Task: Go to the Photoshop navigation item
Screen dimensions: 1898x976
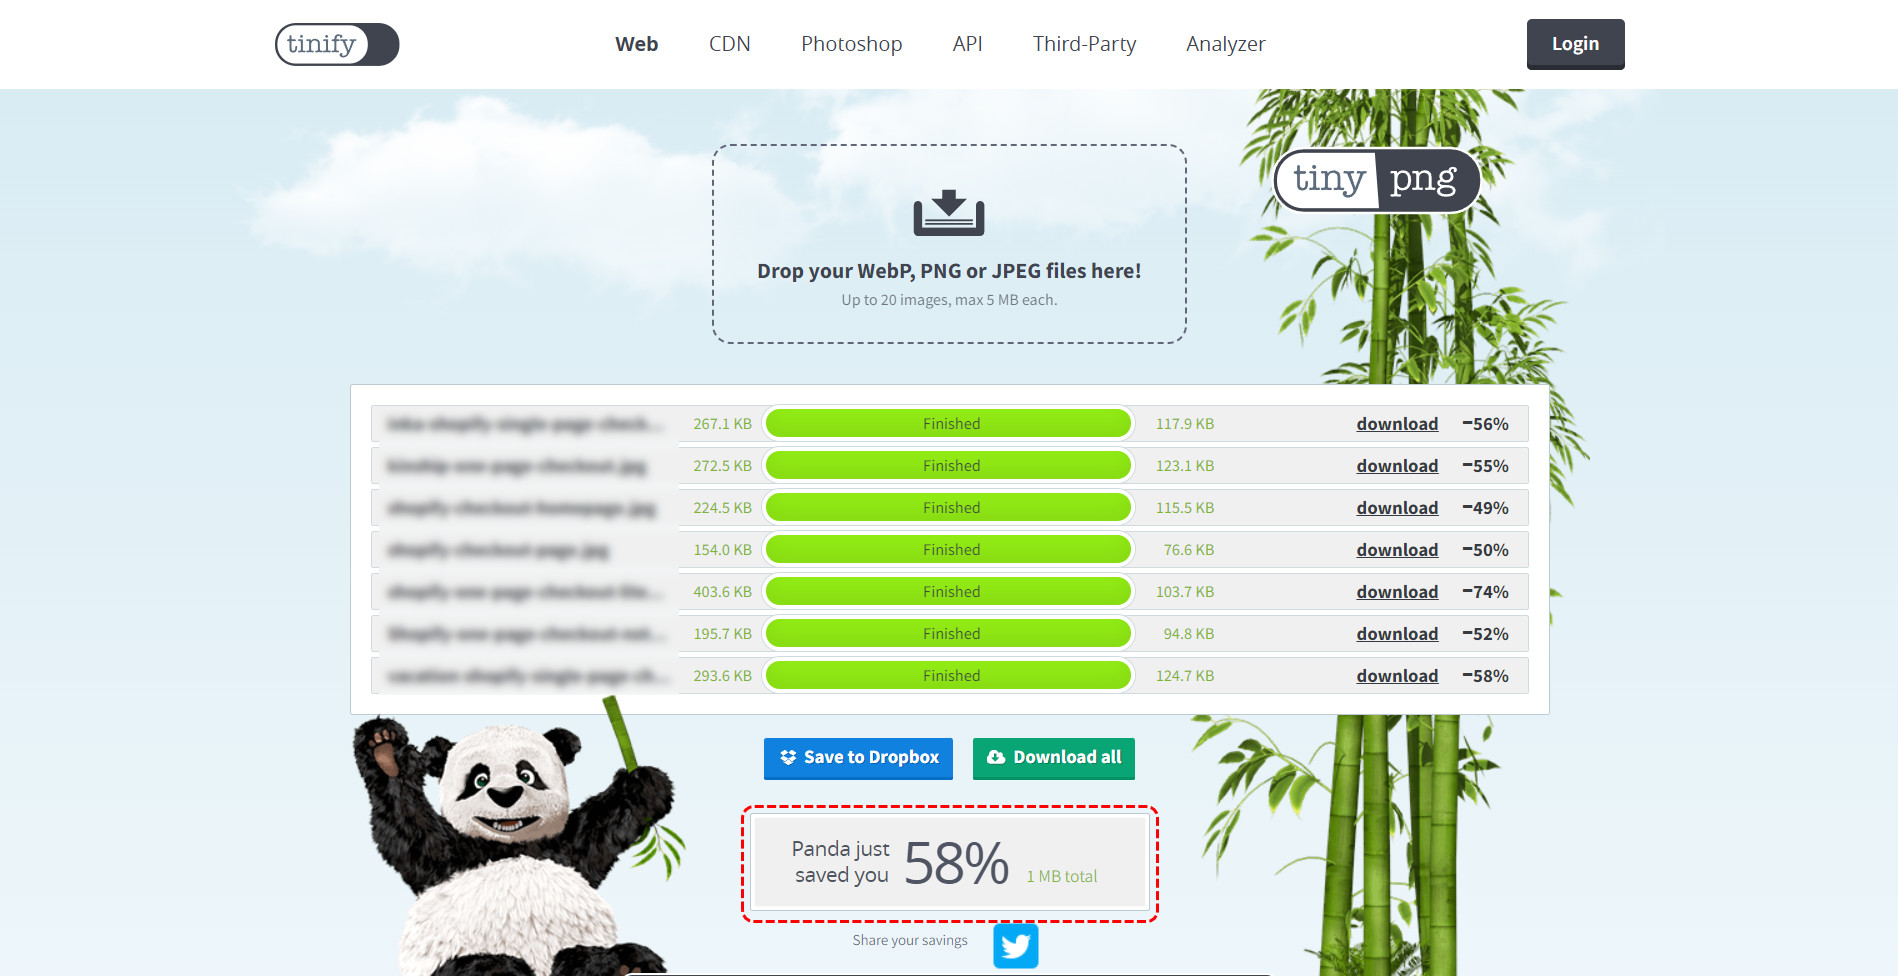Action: (851, 44)
